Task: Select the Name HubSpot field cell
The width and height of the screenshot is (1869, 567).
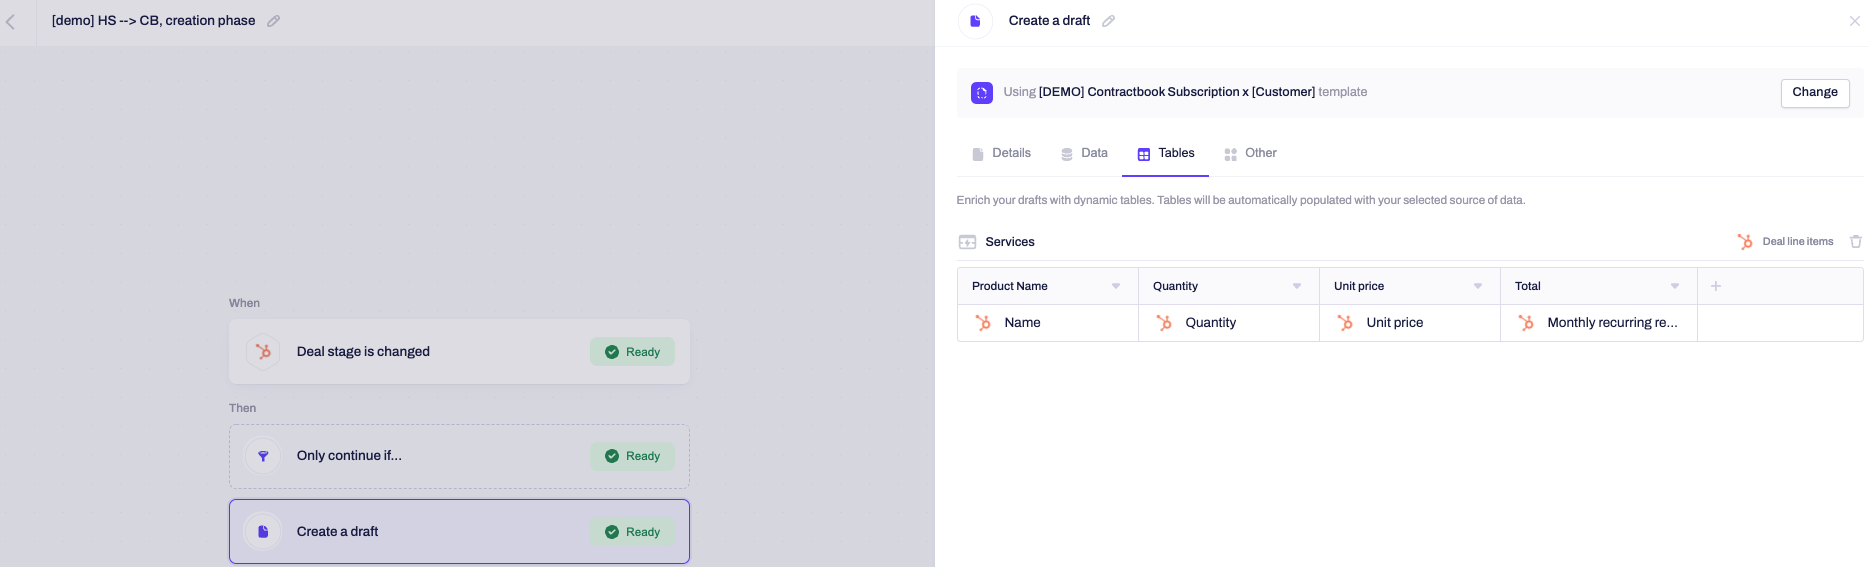Action: tap(1048, 323)
